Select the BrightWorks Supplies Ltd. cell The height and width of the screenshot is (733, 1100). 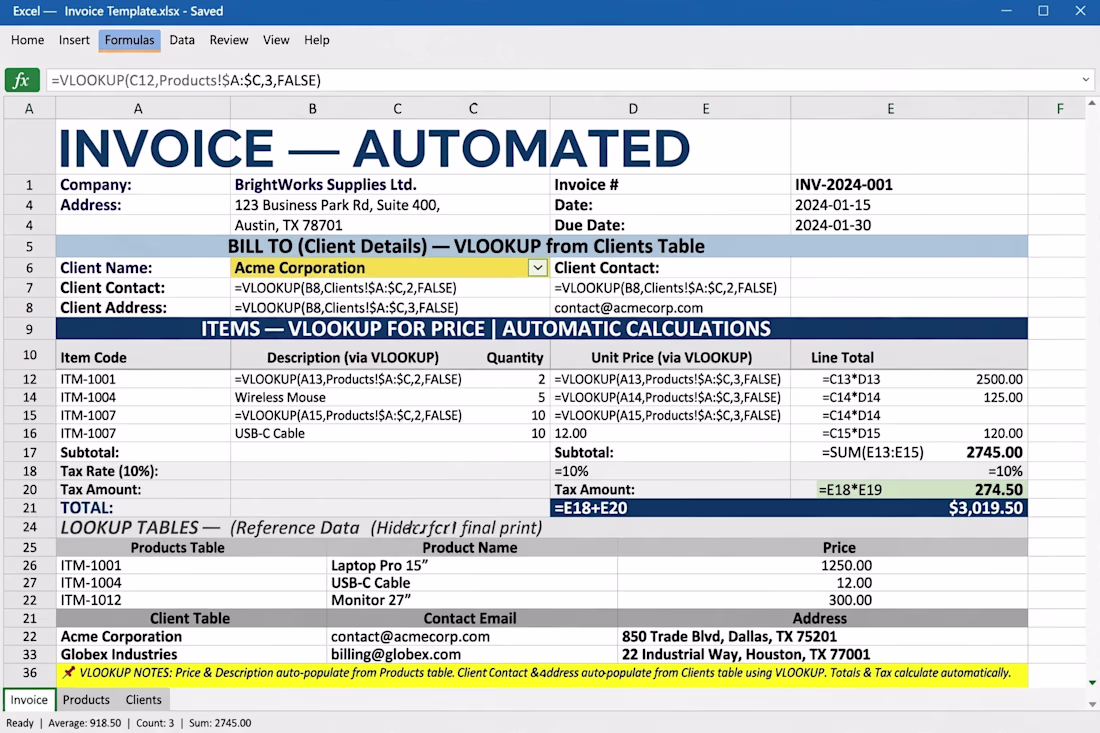pos(390,184)
